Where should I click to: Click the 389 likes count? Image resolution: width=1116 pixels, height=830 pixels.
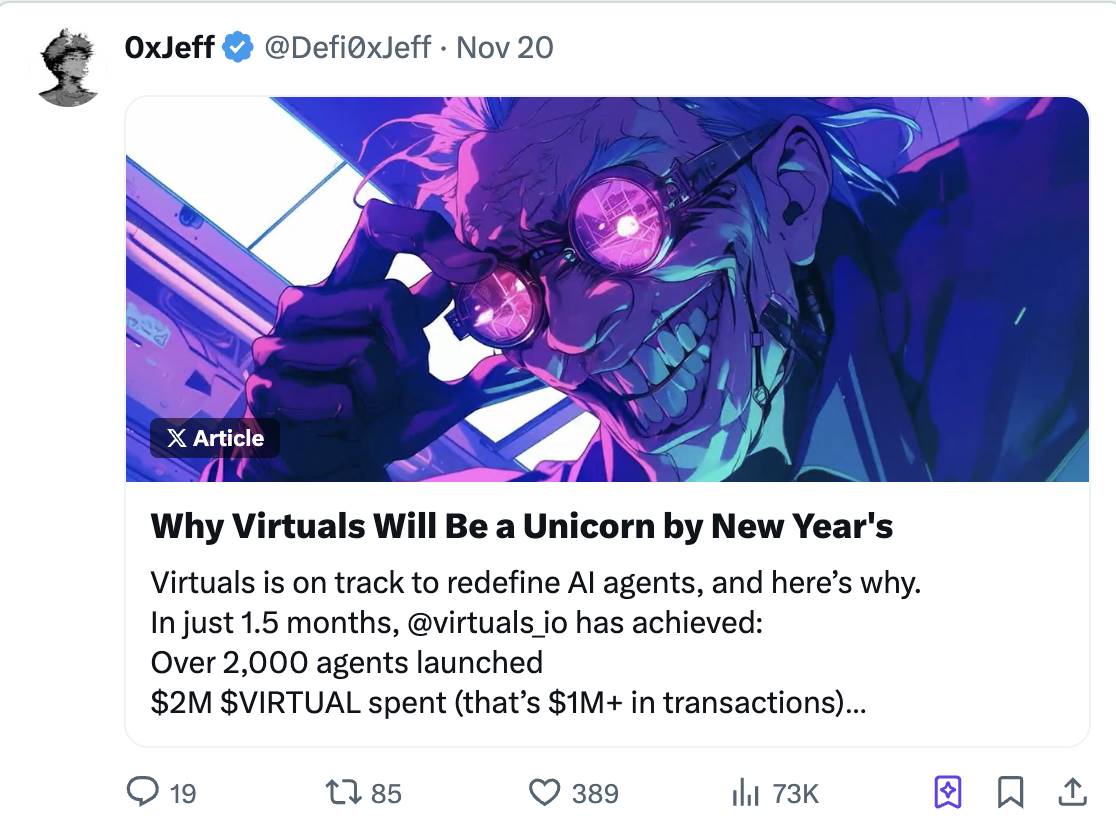pos(595,794)
